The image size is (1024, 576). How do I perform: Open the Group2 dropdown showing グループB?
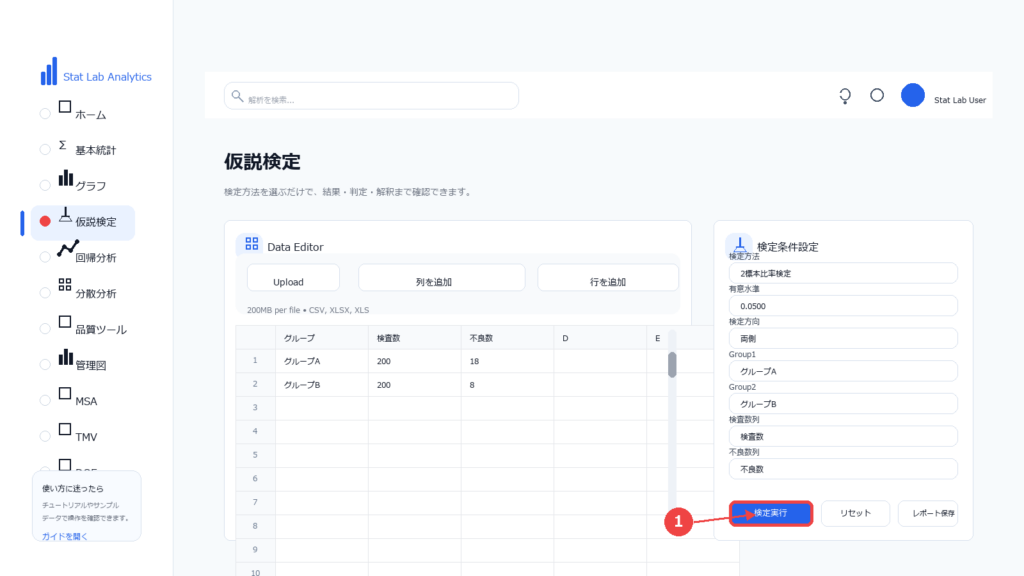click(x=843, y=404)
